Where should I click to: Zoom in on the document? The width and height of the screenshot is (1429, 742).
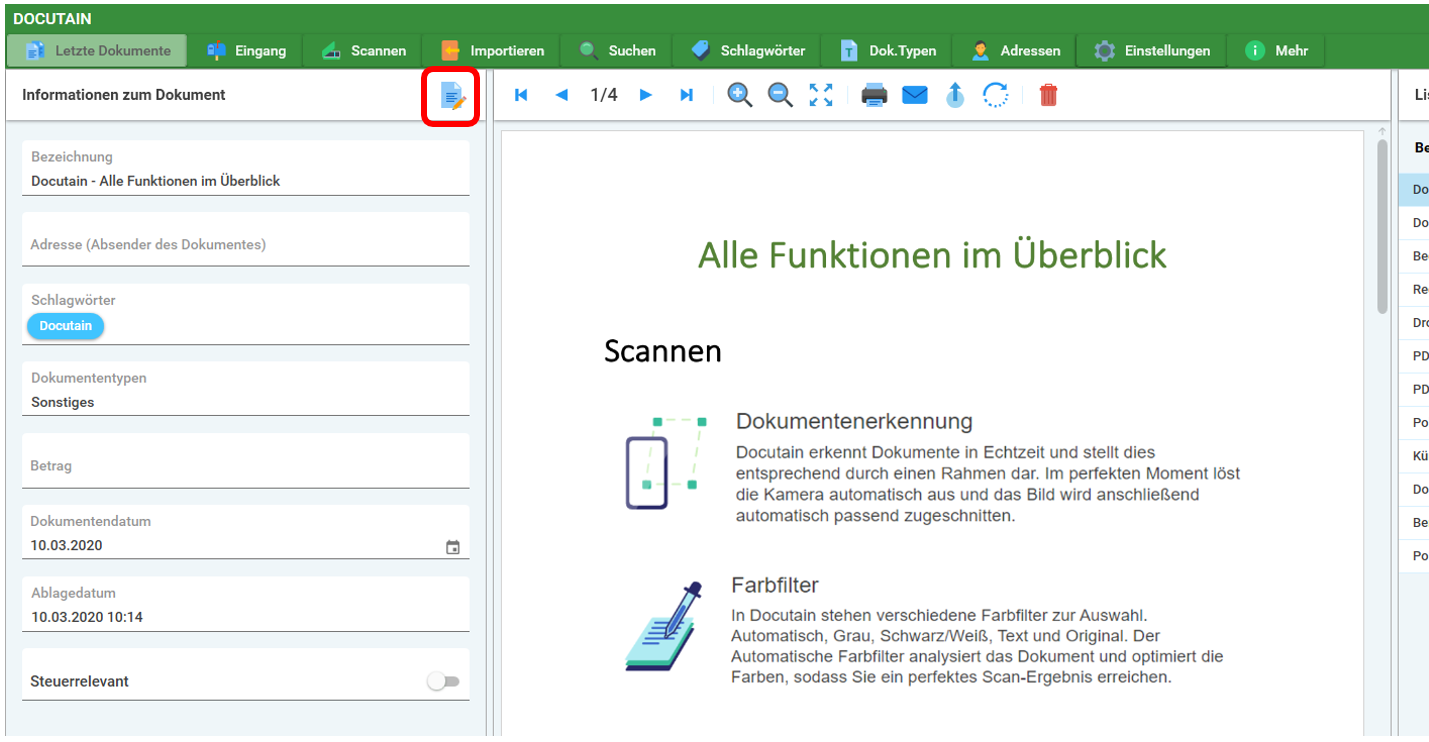click(740, 95)
